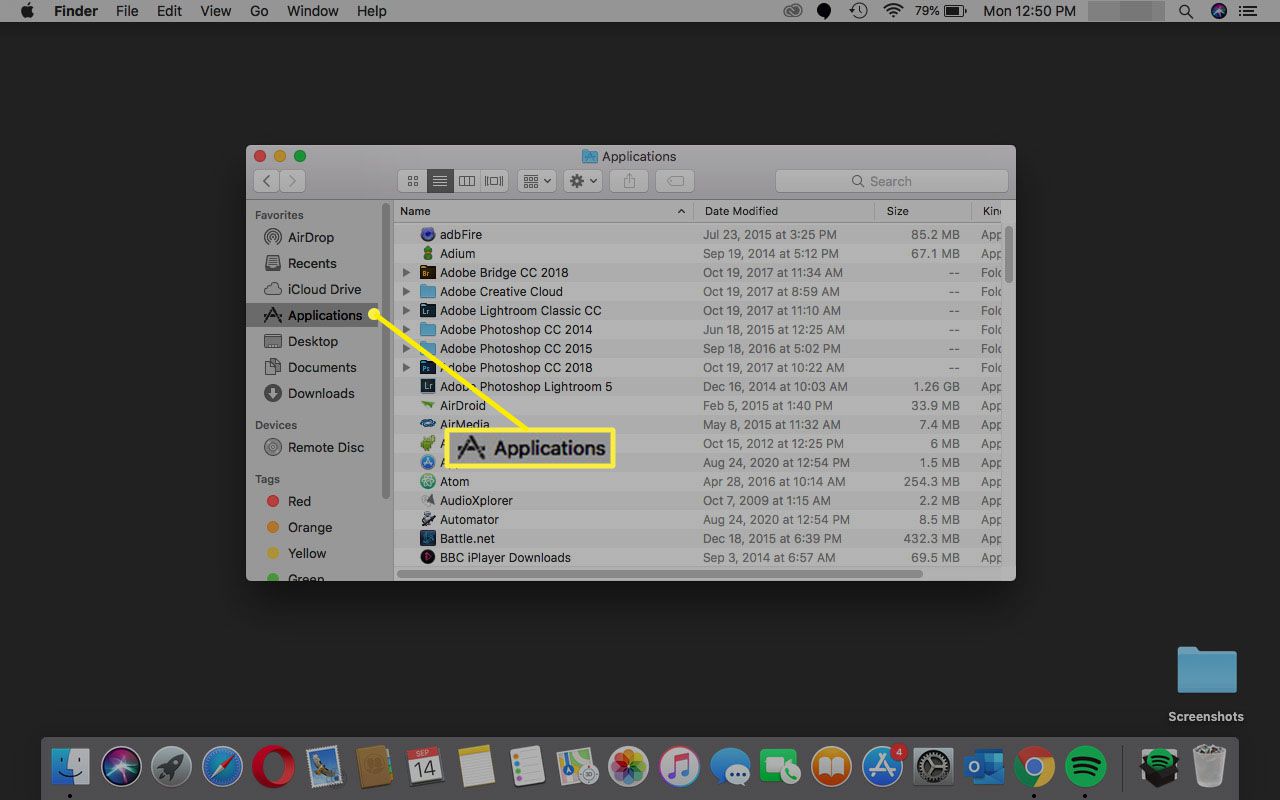Click the Time Machine menu bar icon
The height and width of the screenshot is (800, 1280).
(858, 11)
